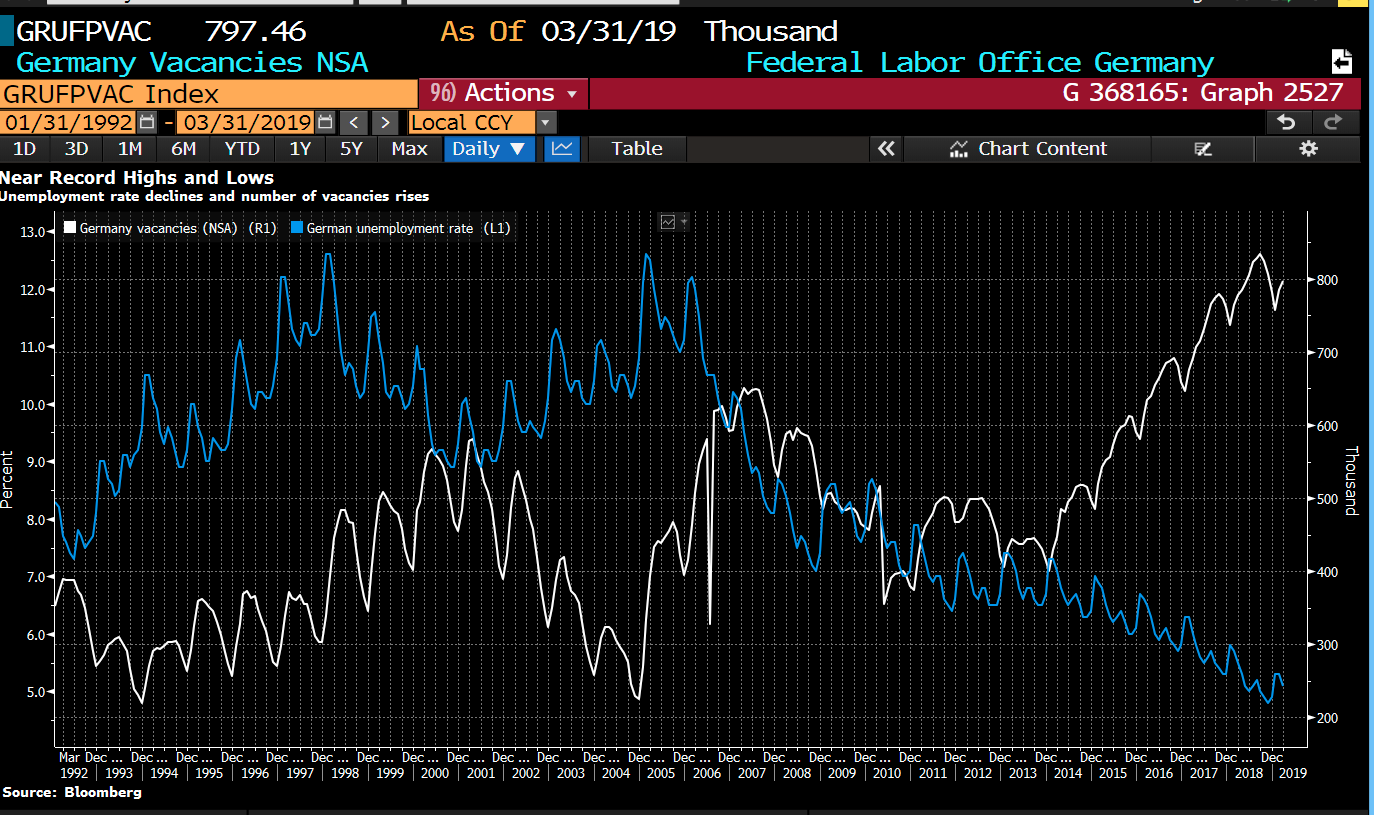
Task: Click the Germany Vacancies NSA description
Action: tap(192, 62)
